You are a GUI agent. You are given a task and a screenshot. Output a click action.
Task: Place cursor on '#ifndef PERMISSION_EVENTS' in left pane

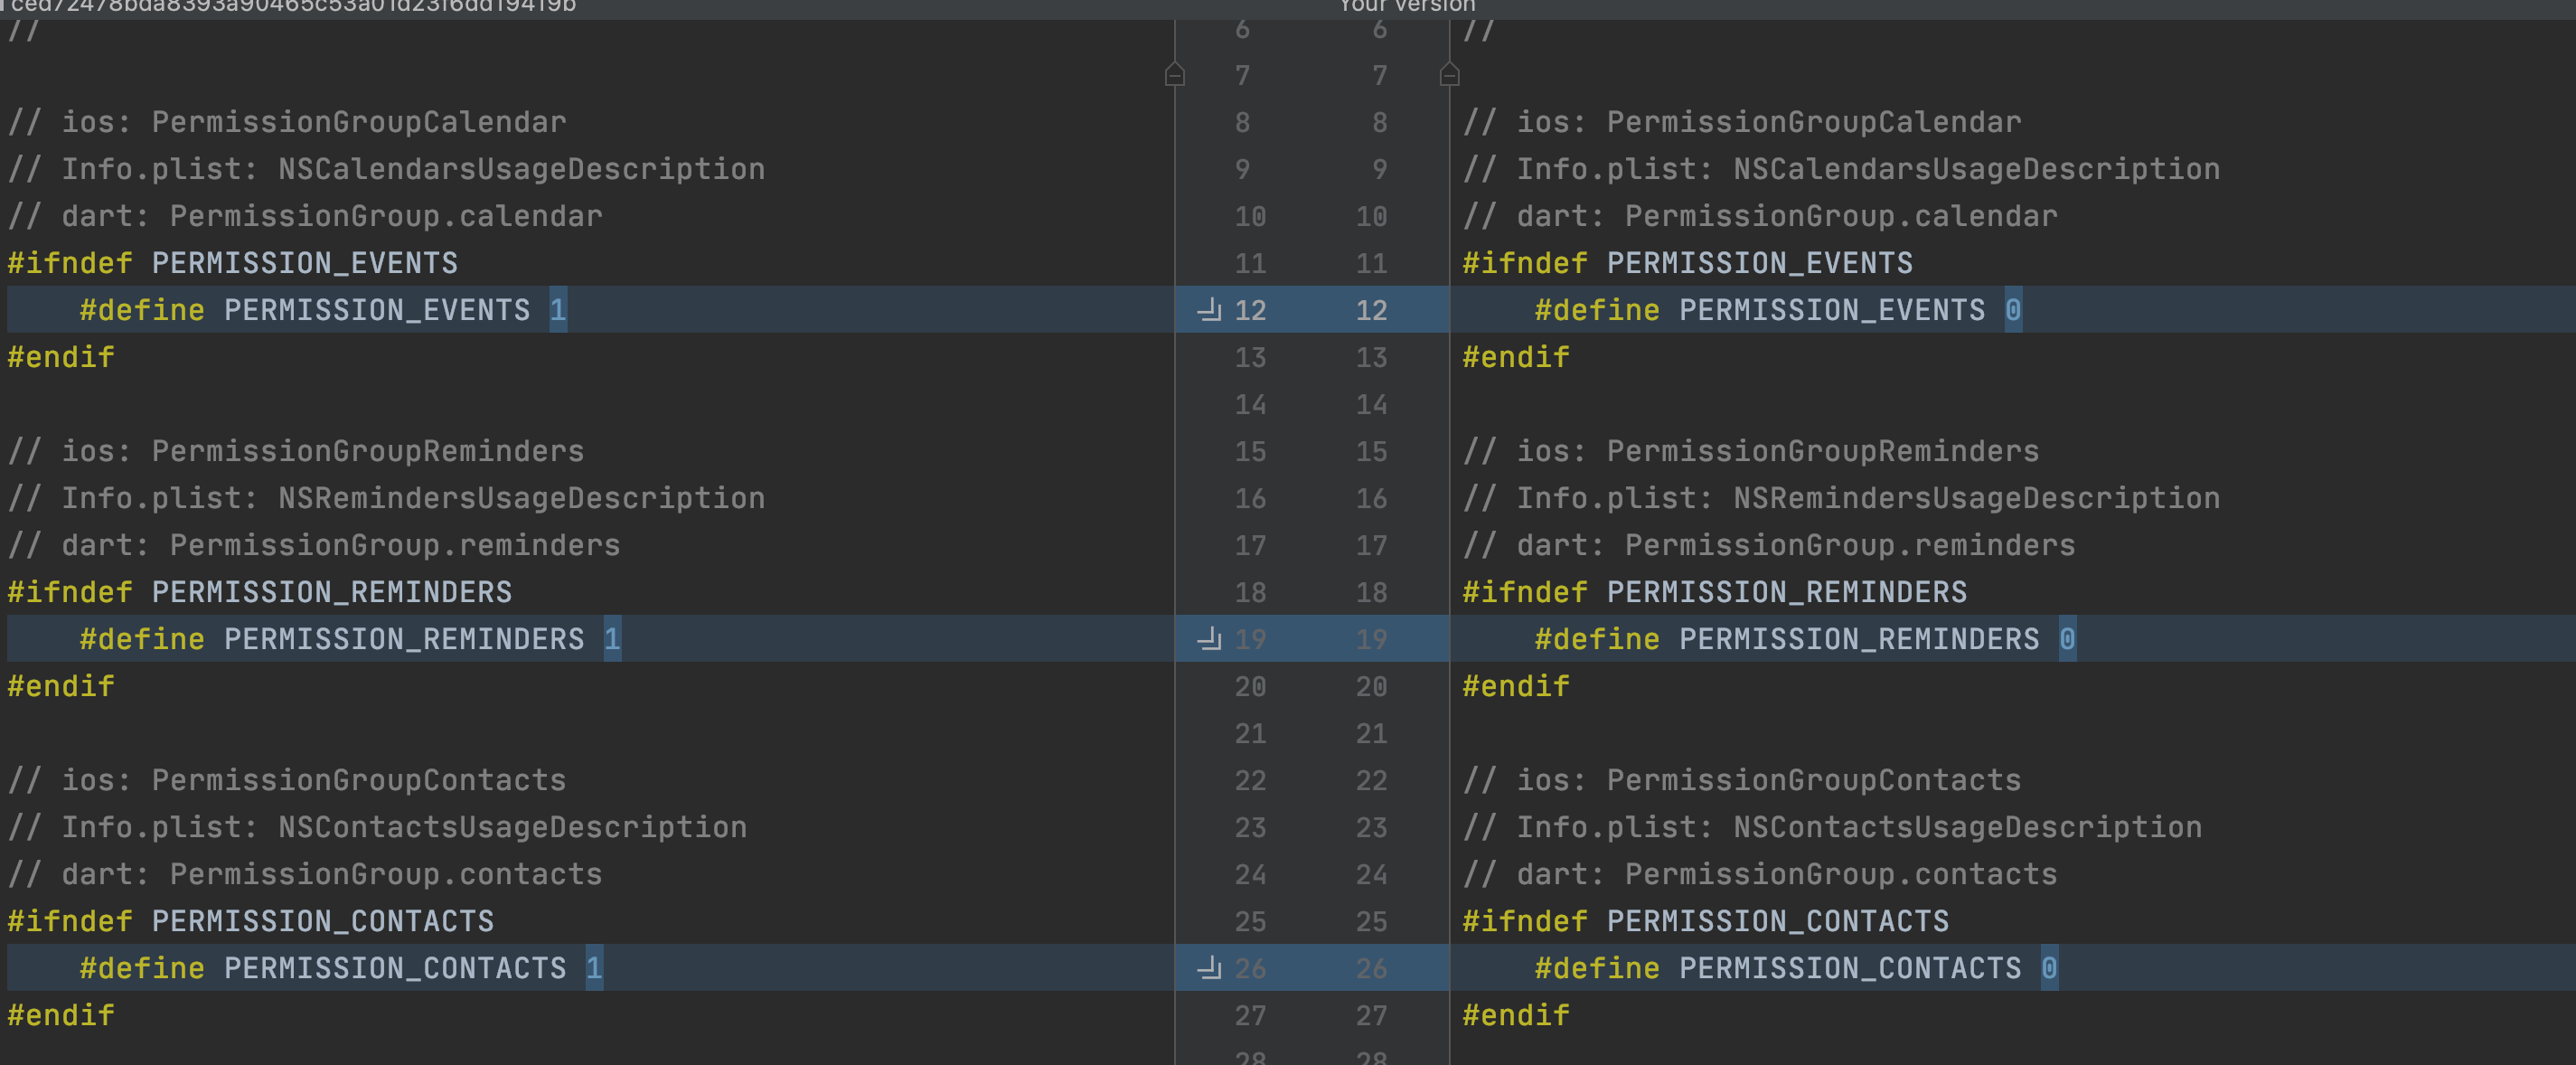coord(230,262)
